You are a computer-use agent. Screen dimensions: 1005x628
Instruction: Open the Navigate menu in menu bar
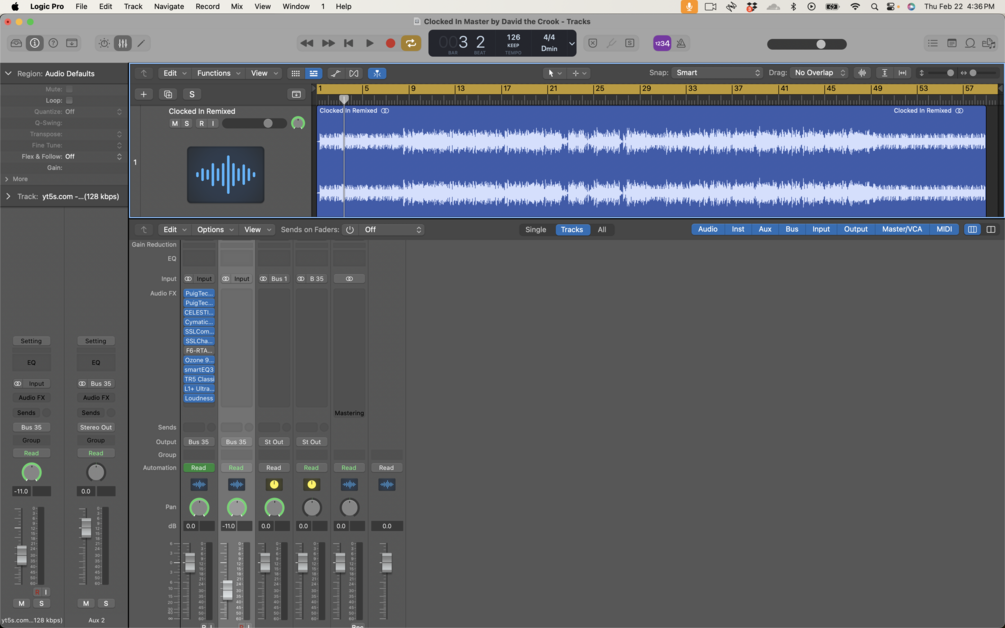169,6
